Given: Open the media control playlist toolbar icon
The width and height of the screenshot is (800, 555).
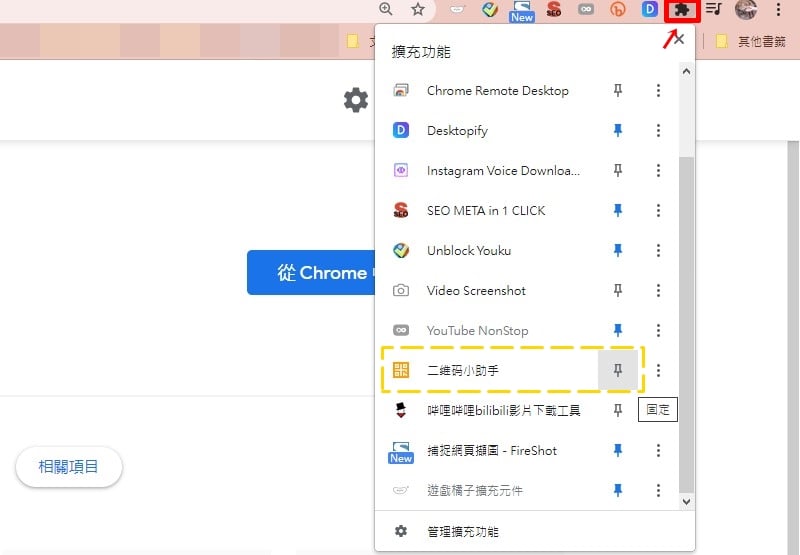Looking at the screenshot, I should [714, 9].
